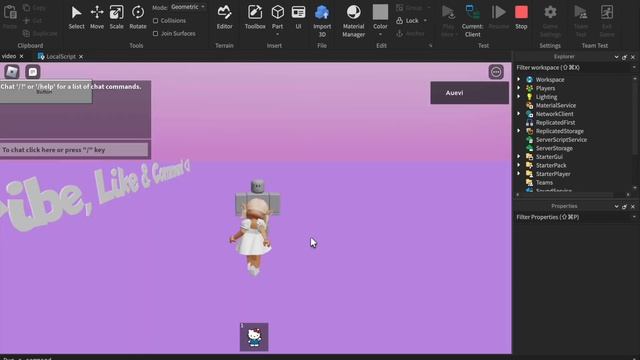Open the Material Manager

pyautogui.click(x=353, y=21)
